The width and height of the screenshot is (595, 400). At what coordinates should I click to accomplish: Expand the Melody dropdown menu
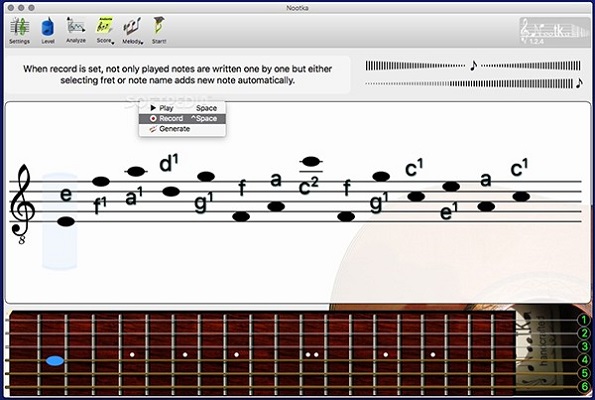click(132, 30)
